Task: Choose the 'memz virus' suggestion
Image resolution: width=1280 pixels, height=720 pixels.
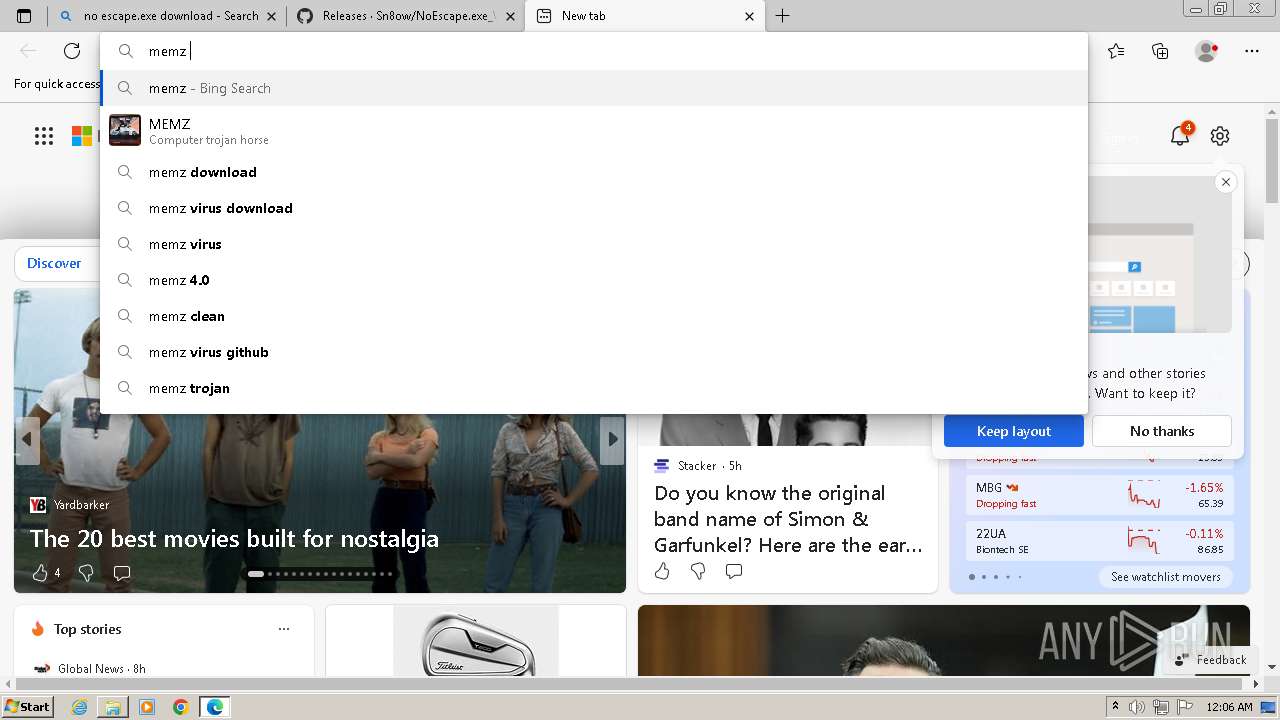Action: tap(594, 244)
